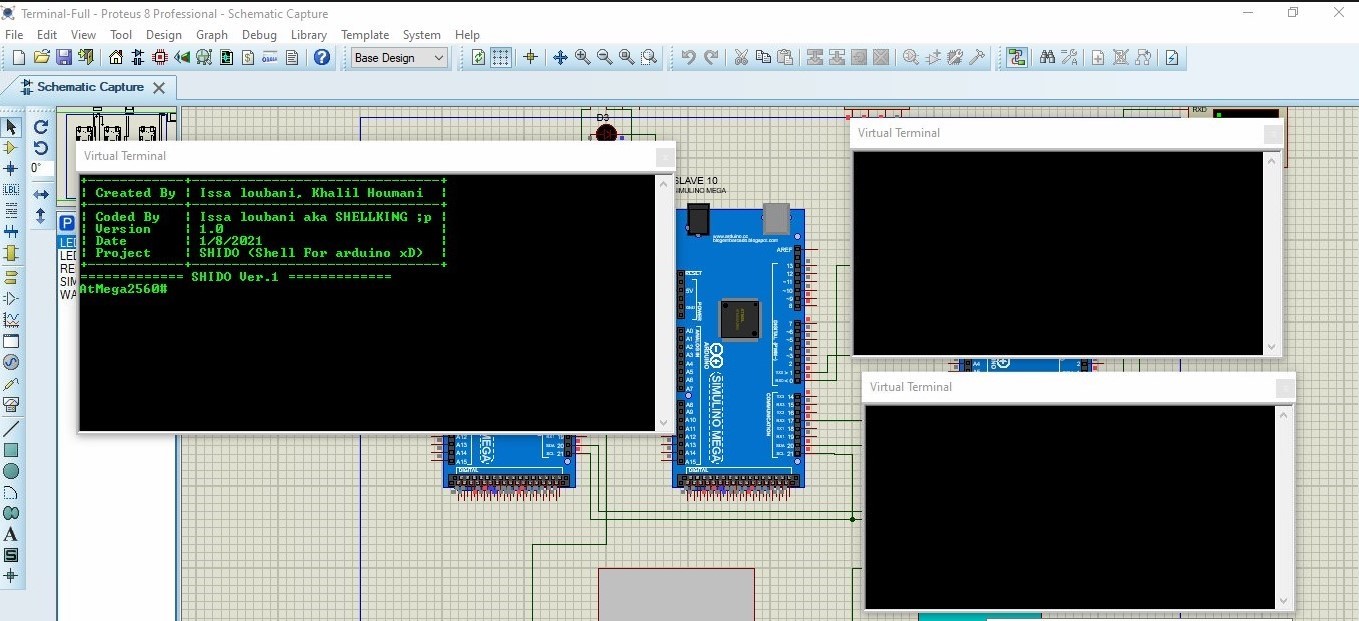
Task: Close the SHIDO Virtual Terminal window
Action: [x=665, y=157]
